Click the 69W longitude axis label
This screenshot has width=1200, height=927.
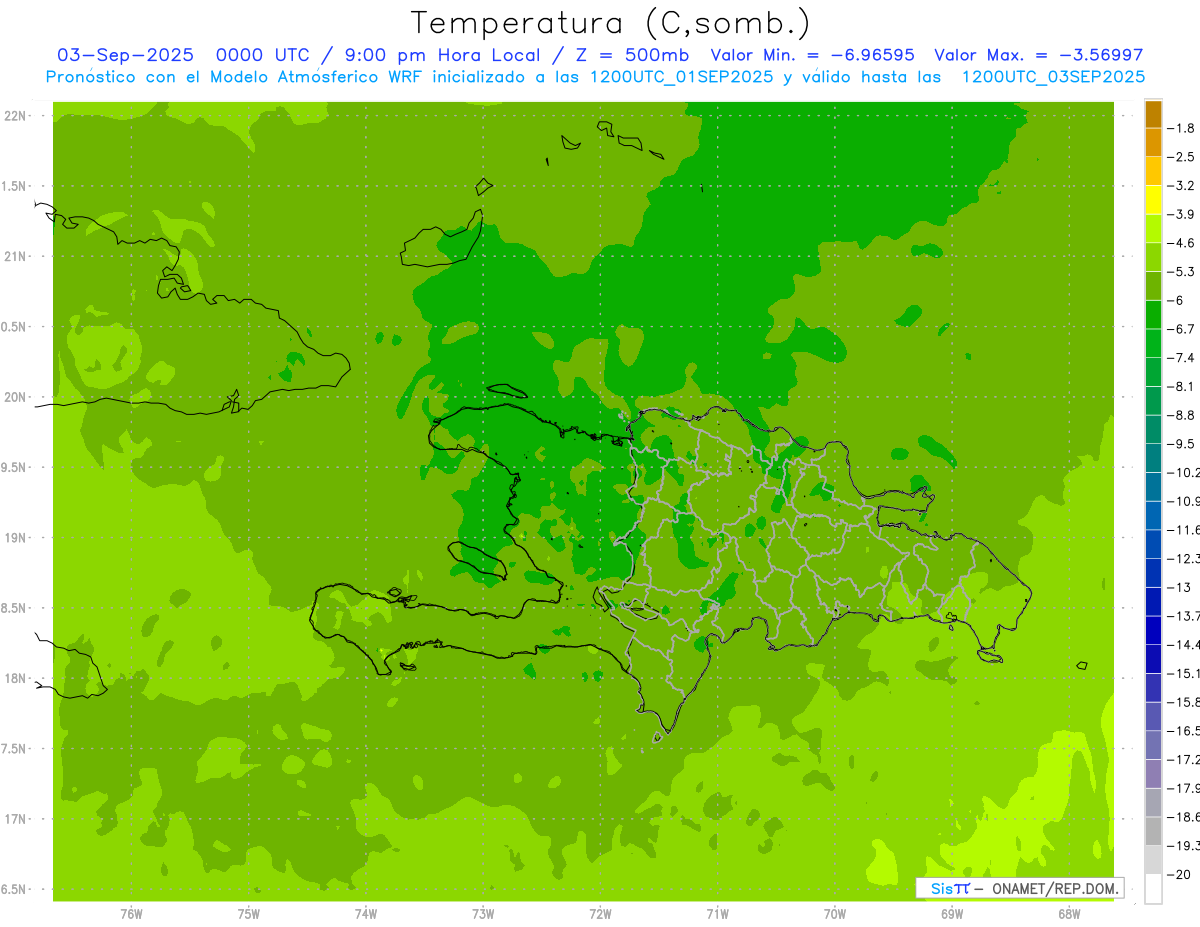pos(952,914)
